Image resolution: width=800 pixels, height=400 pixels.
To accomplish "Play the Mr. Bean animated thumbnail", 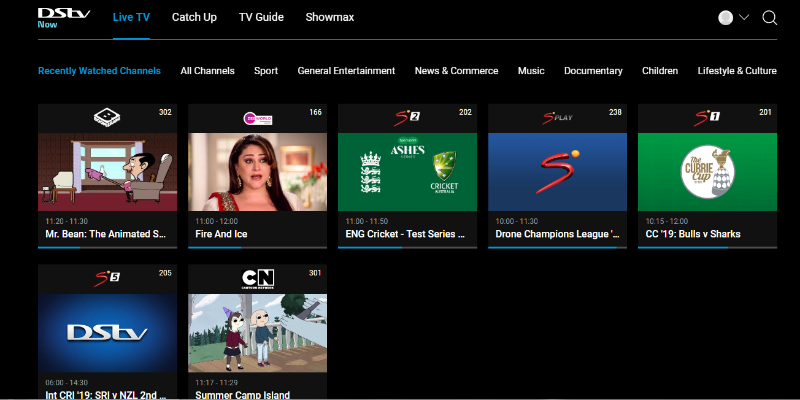I will click(108, 172).
